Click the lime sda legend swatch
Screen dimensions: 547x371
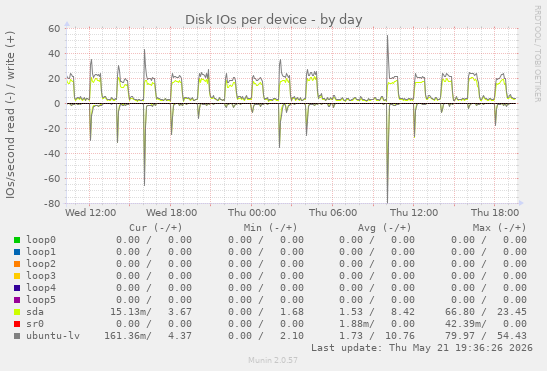pos(17,312)
